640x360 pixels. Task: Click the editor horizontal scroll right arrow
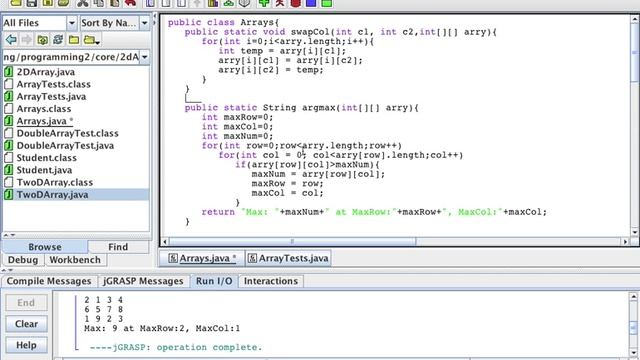tap(625, 242)
